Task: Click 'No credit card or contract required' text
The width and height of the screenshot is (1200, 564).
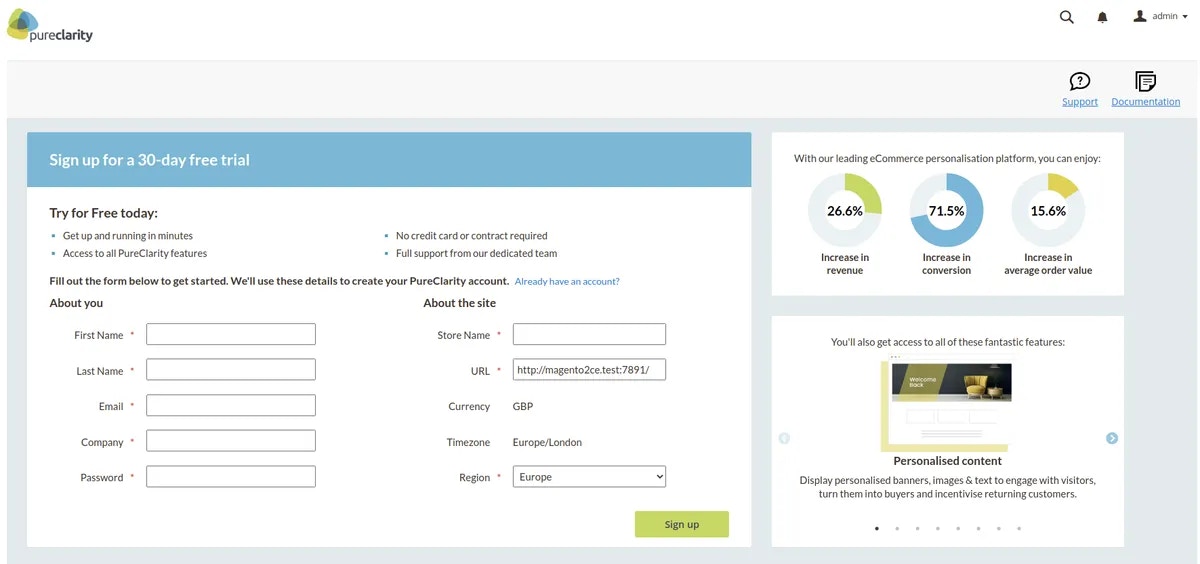Action: point(472,236)
